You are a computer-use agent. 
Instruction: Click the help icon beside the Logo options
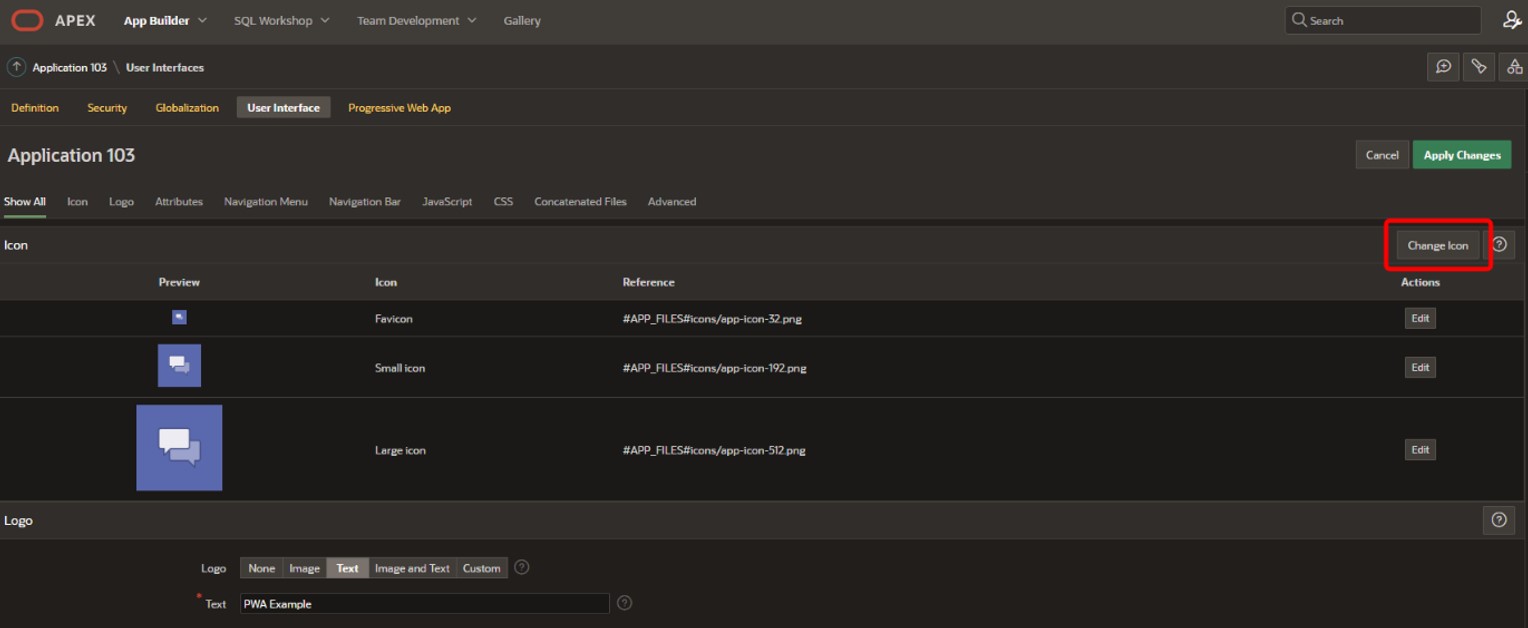[x=521, y=568]
